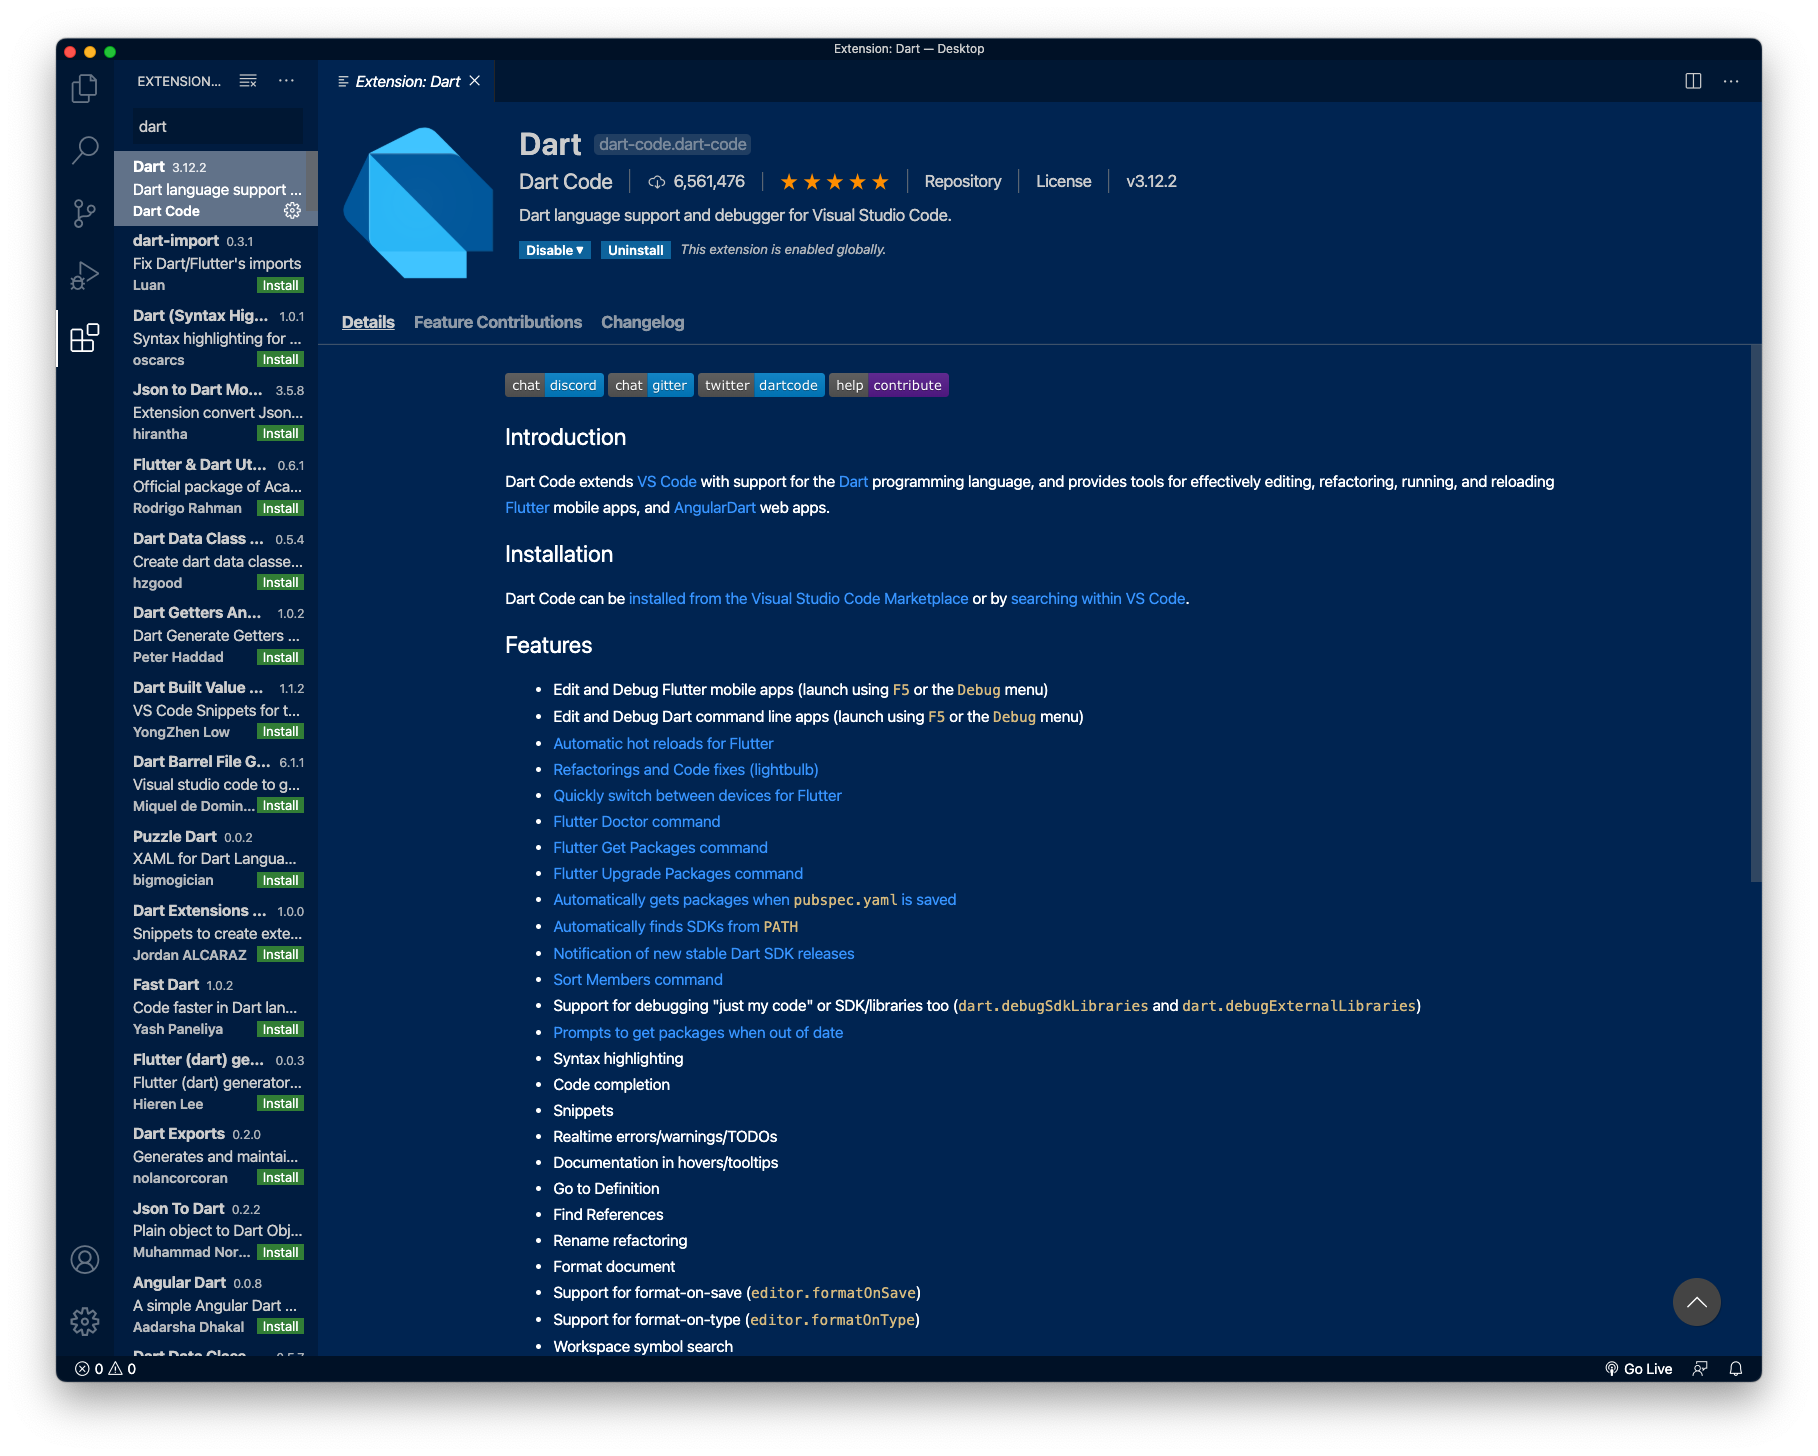Screen dimensions: 1818x1456
Task: Click the v3.12.2 version label
Action: point(1151,181)
